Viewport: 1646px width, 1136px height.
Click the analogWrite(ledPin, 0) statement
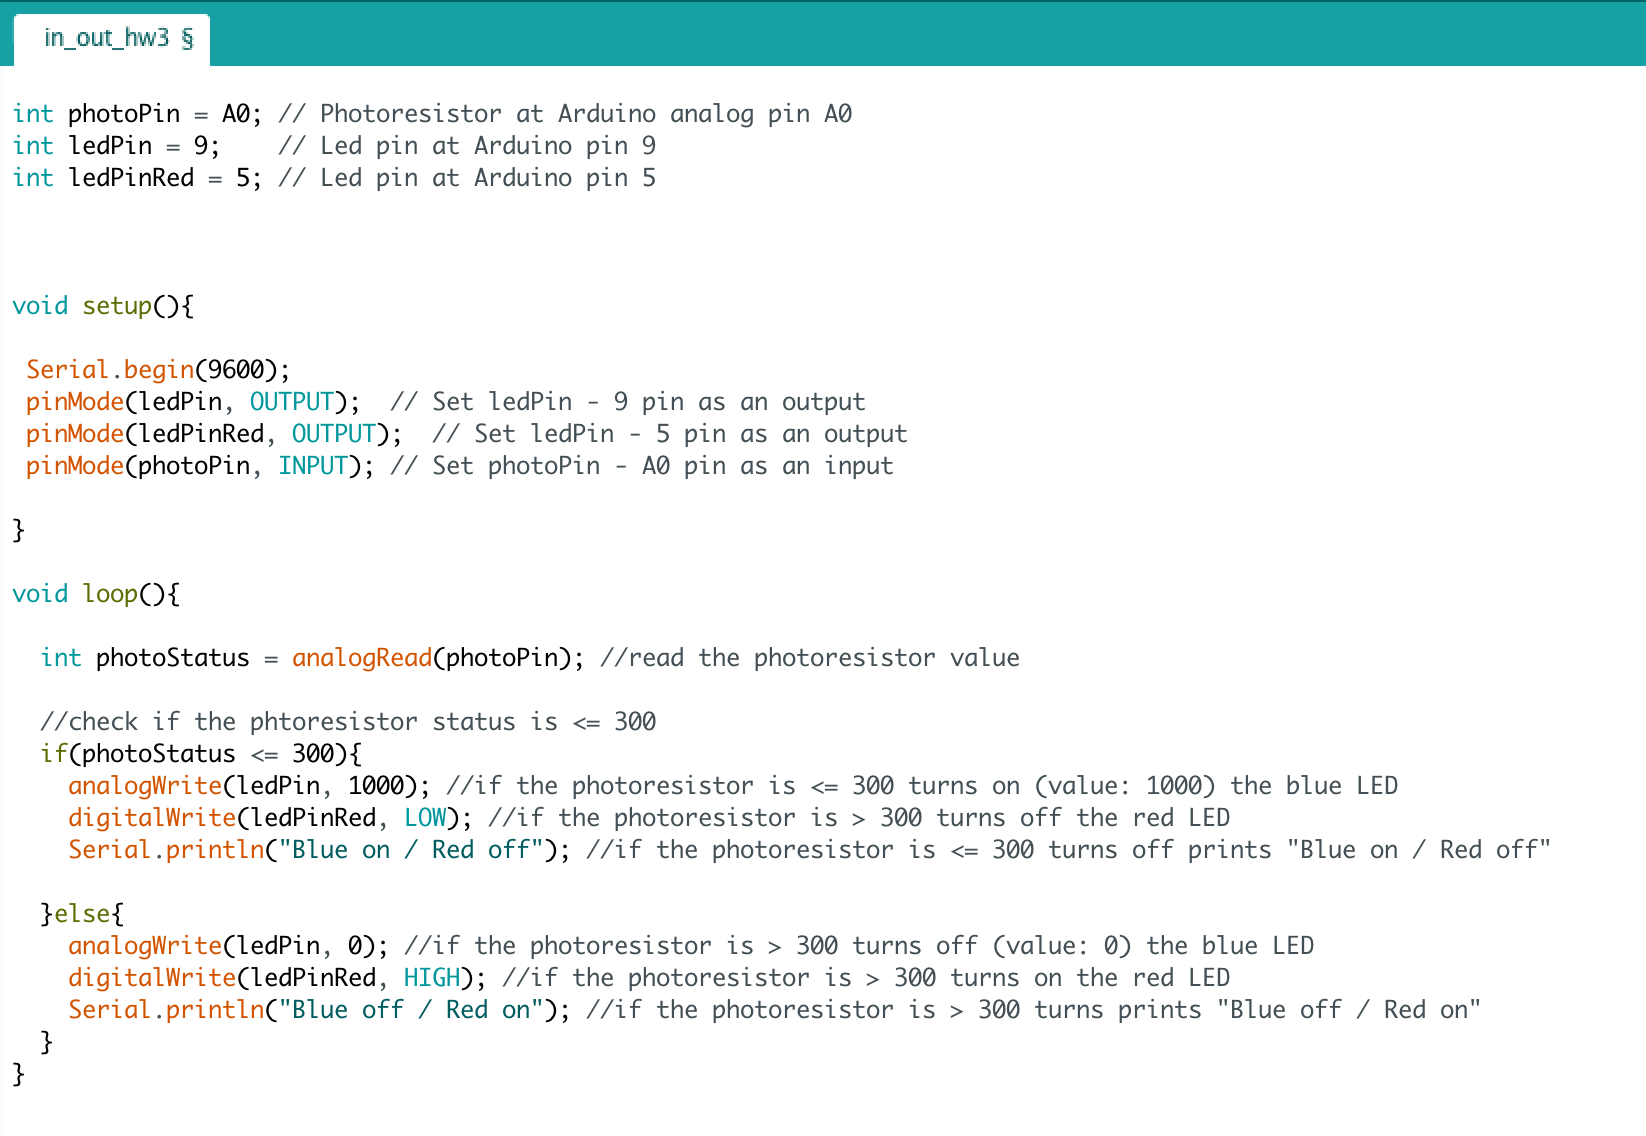click(x=227, y=946)
